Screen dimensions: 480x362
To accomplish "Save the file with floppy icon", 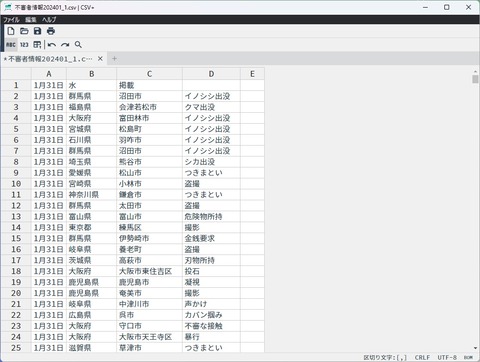I will 37,31.
